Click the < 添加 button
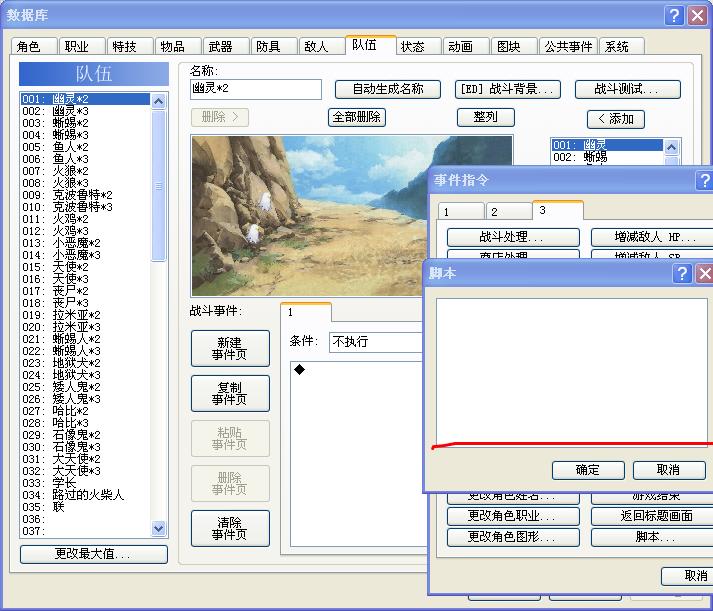This screenshot has height=611, width=713. pyautogui.click(x=616, y=119)
